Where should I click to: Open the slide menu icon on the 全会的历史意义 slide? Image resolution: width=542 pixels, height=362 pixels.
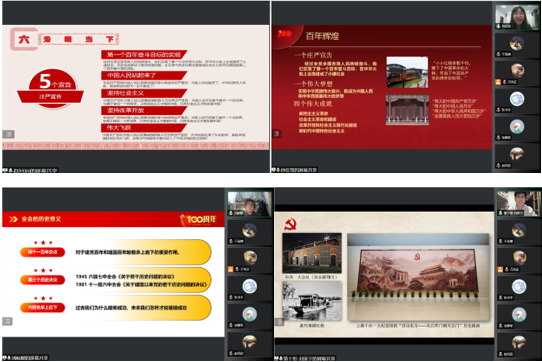[8, 321]
